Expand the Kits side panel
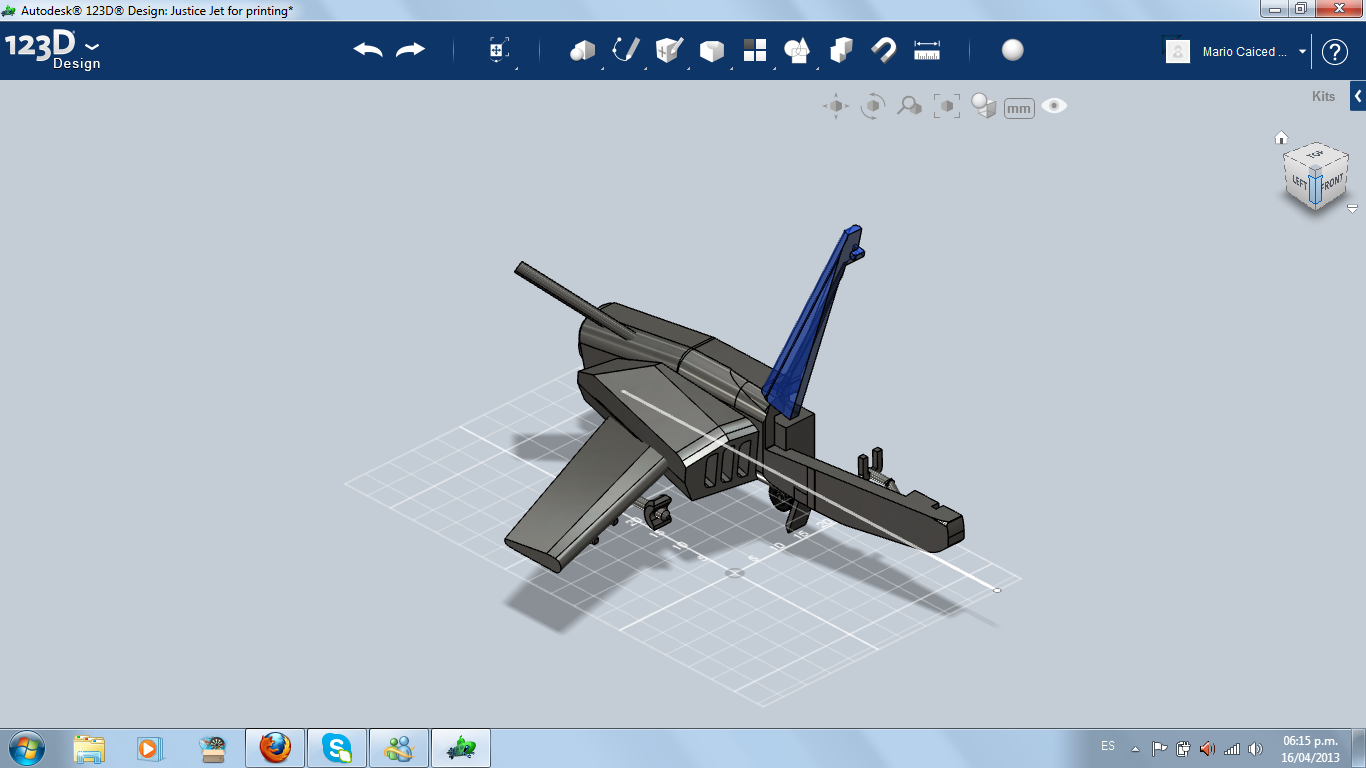 (x=1358, y=96)
